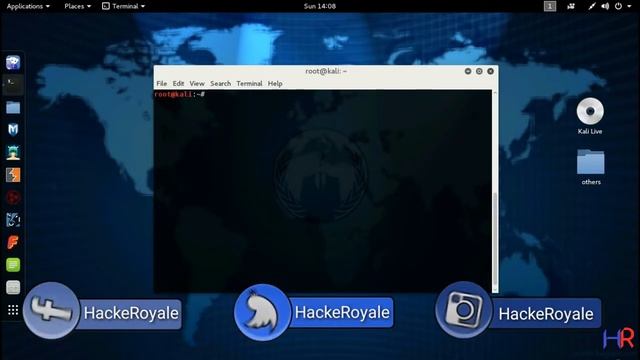Image resolution: width=640 pixels, height=360 pixels.
Task: Launch Faraday orange F icon in dock
Action: click(x=13, y=242)
